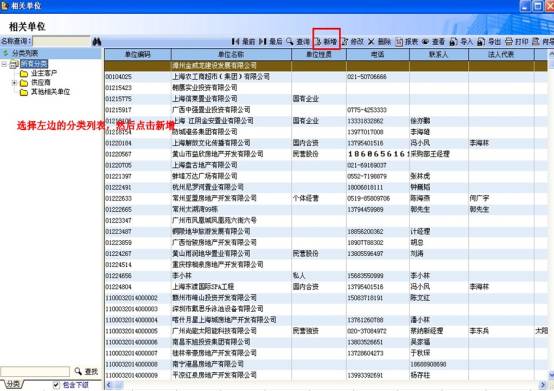Click the 名称查询 input field

point(61,41)
